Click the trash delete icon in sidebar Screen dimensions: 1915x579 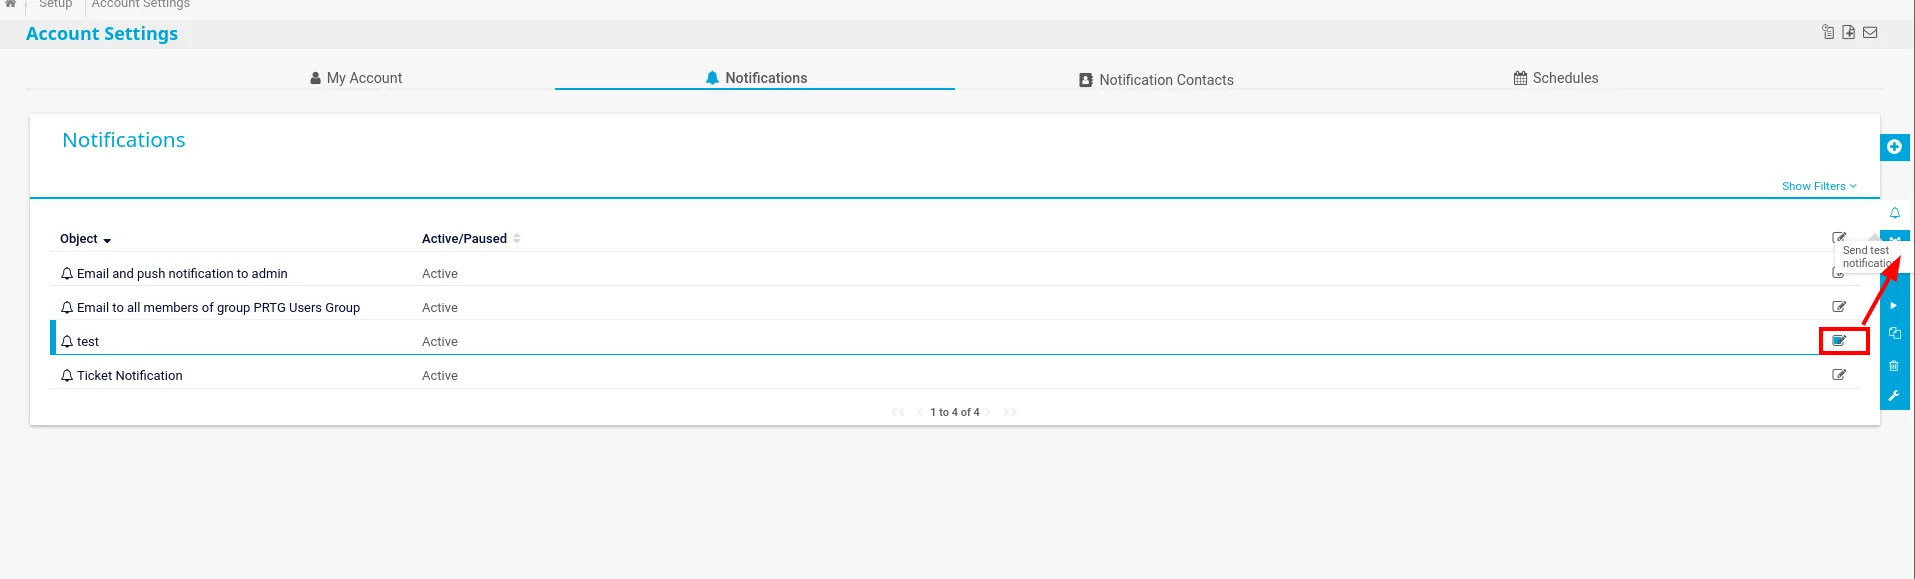1894,366
